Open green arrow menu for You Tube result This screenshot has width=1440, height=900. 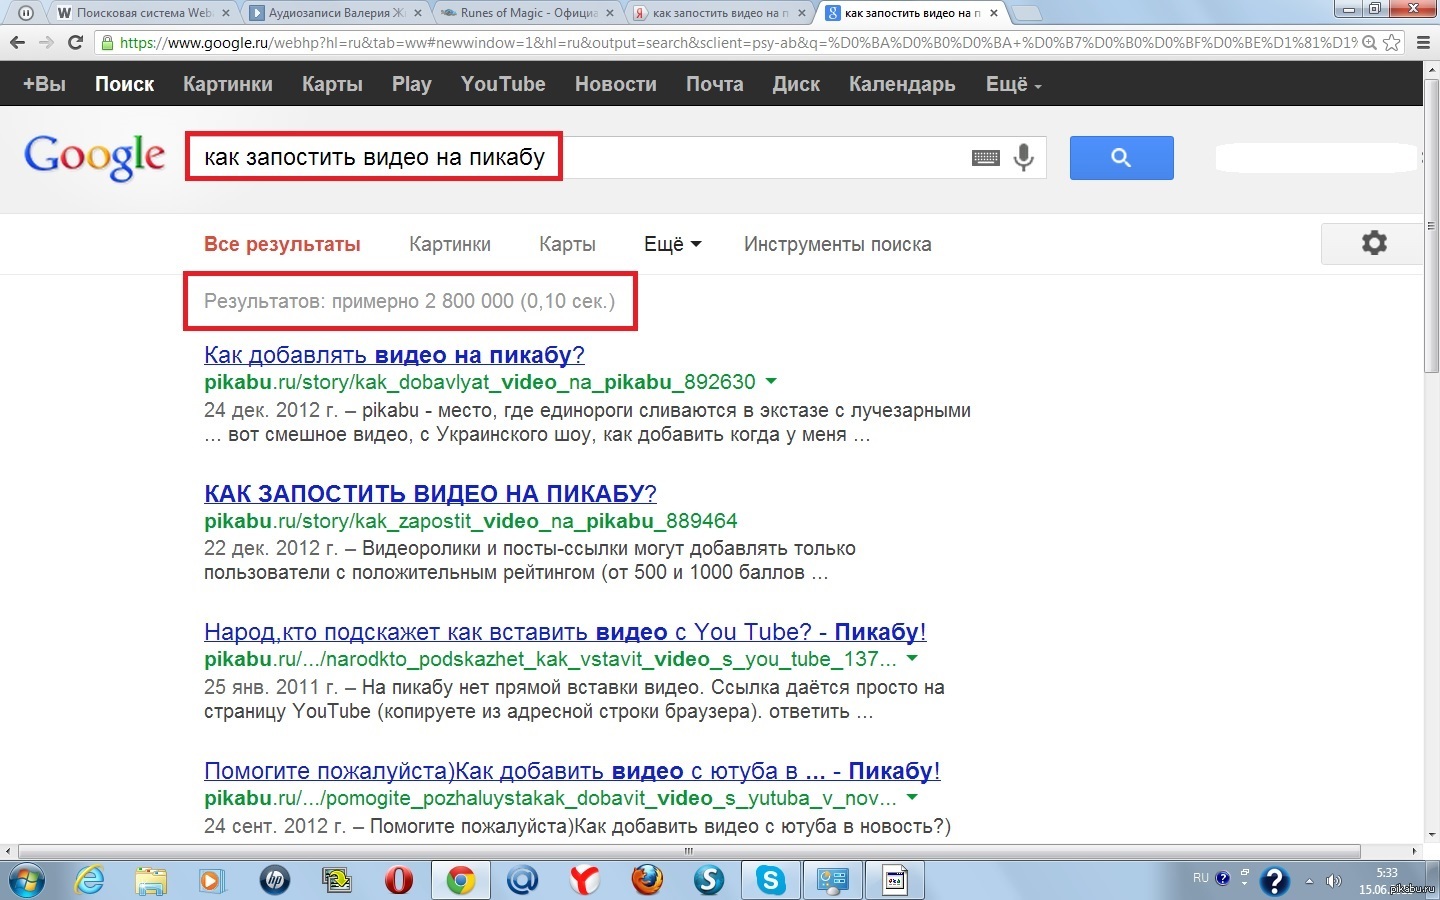[912, 658]
